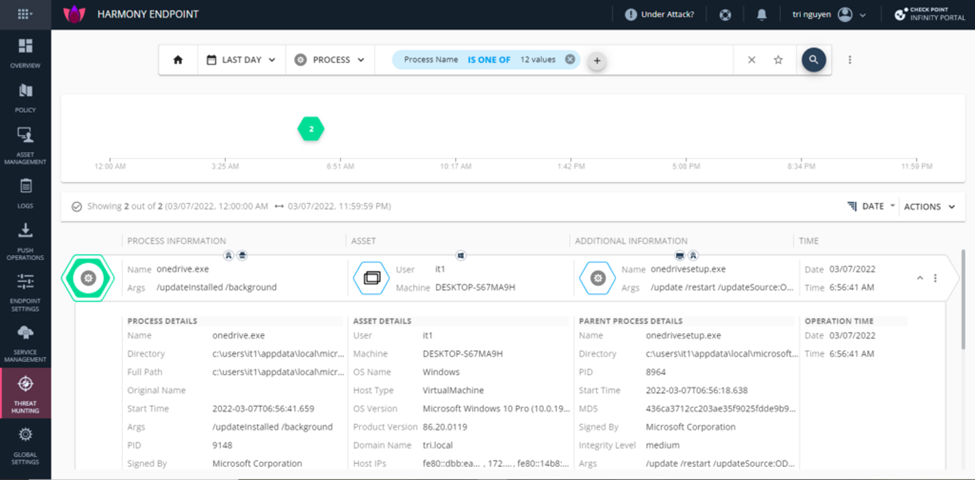Click the parent PID value 8964

(656, 372)
